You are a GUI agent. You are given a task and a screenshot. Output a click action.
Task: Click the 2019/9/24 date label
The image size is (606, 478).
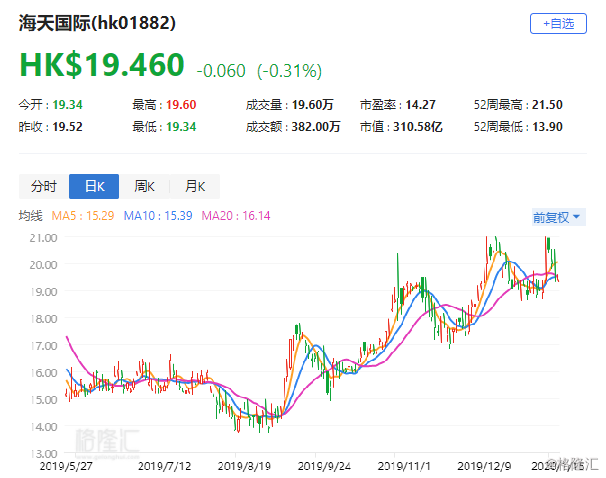click(x=324, y=466)
